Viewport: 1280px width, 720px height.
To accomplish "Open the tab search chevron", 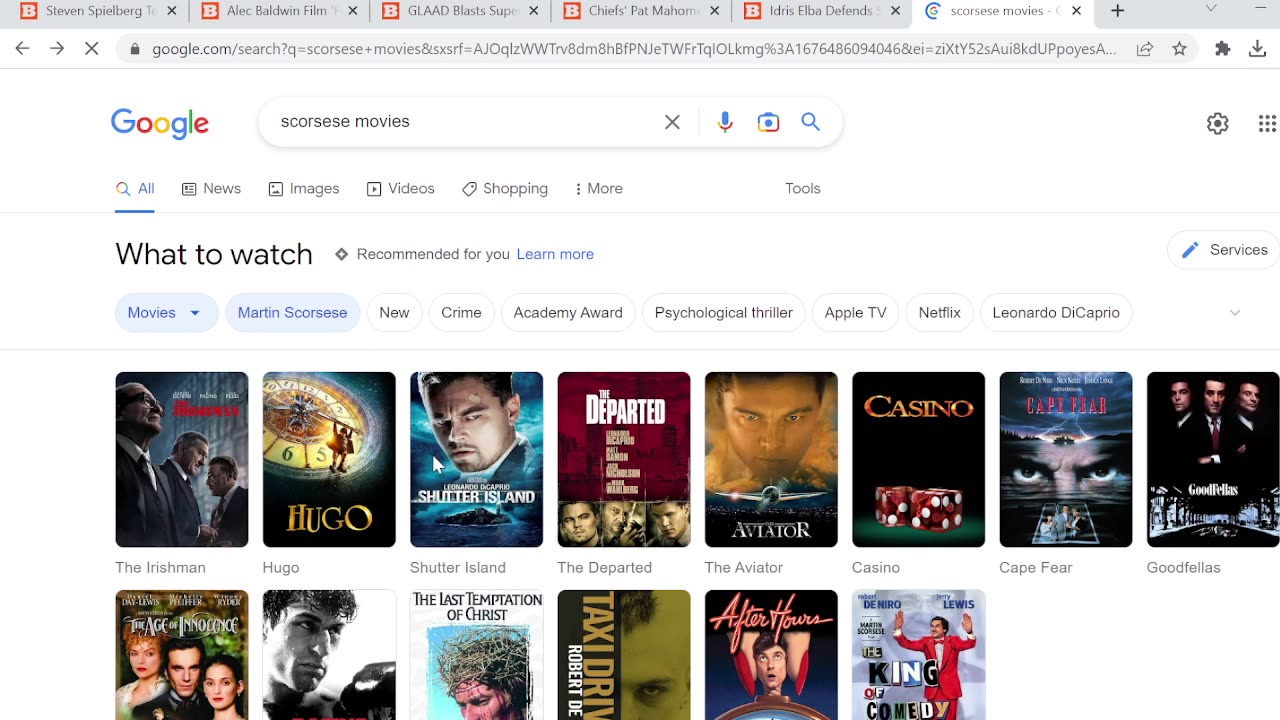I will point(1211,9).
